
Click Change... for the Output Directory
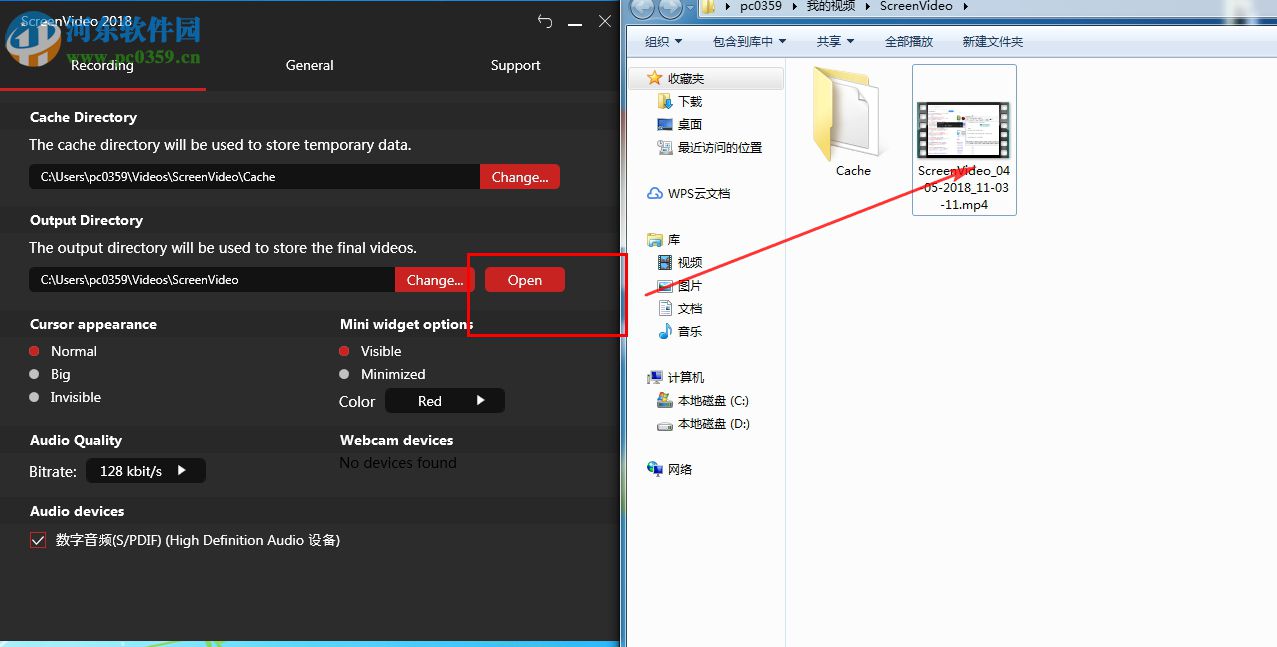[435, 280]
